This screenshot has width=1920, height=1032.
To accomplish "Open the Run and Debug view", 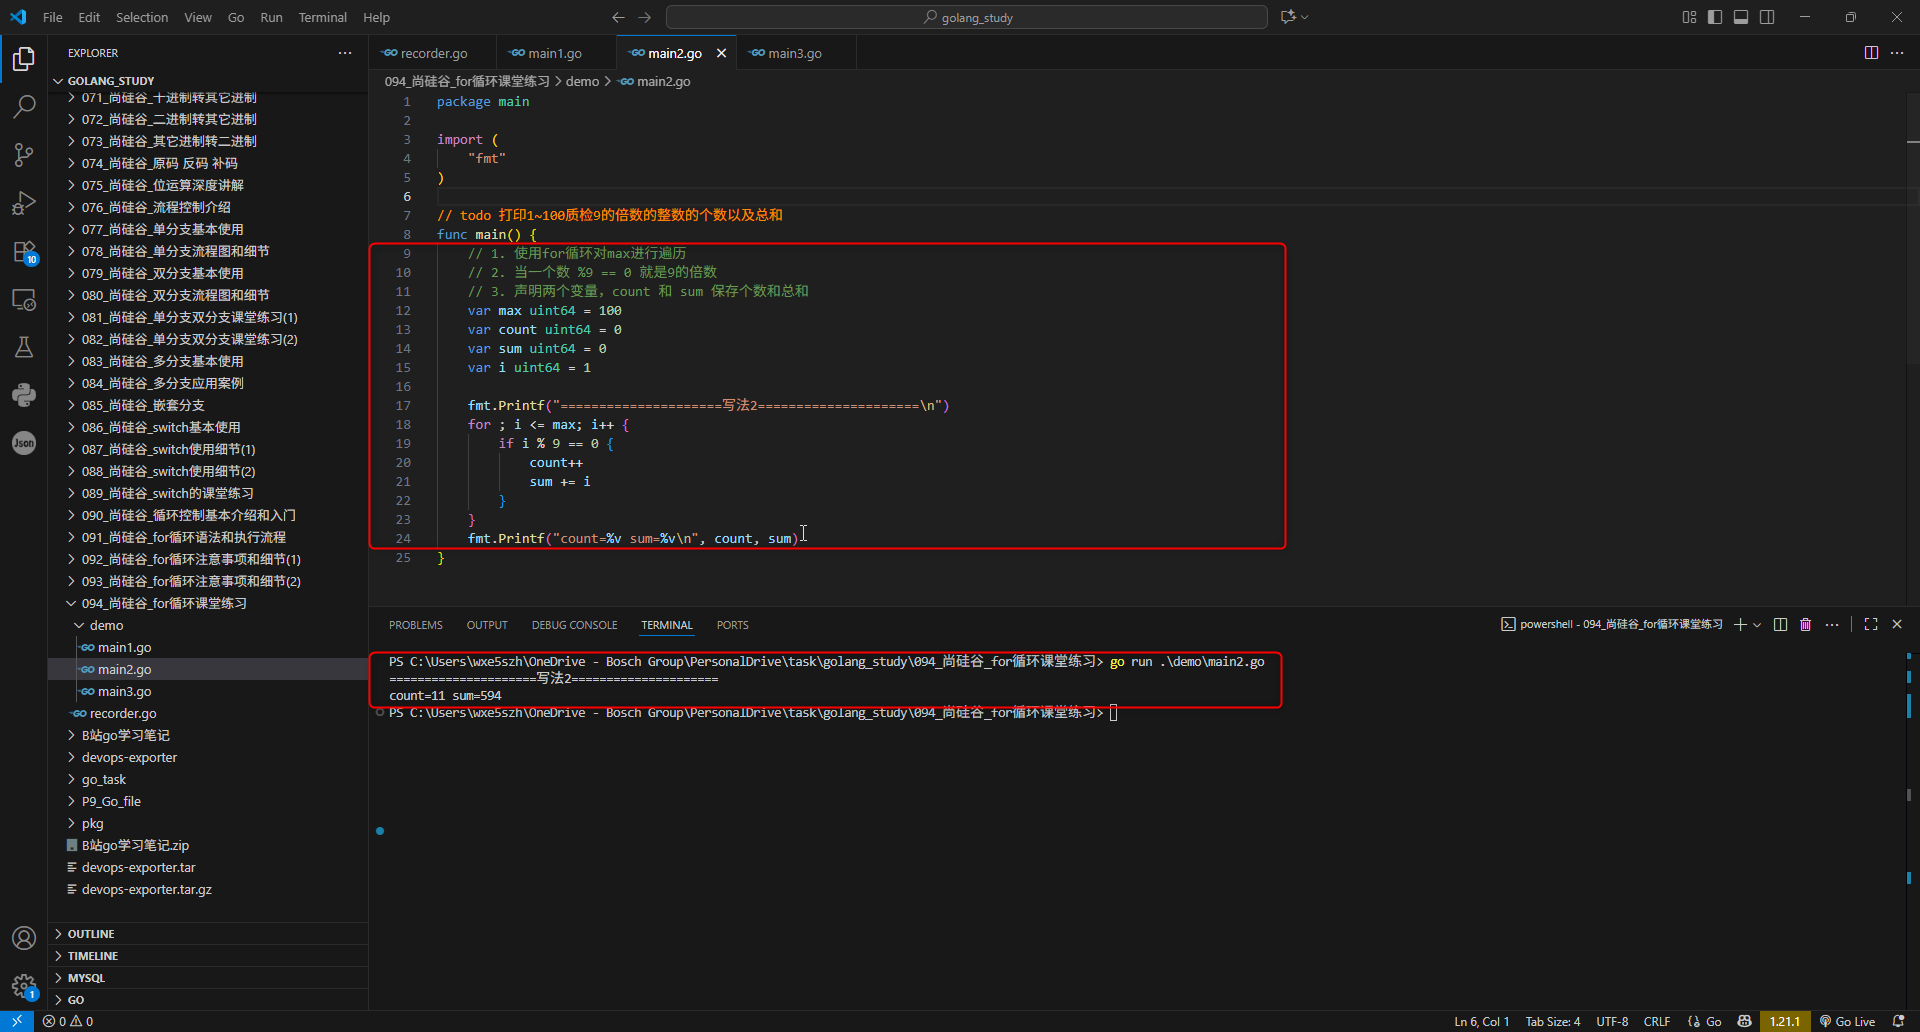I will pyautogui.click(x=24, y=203).
